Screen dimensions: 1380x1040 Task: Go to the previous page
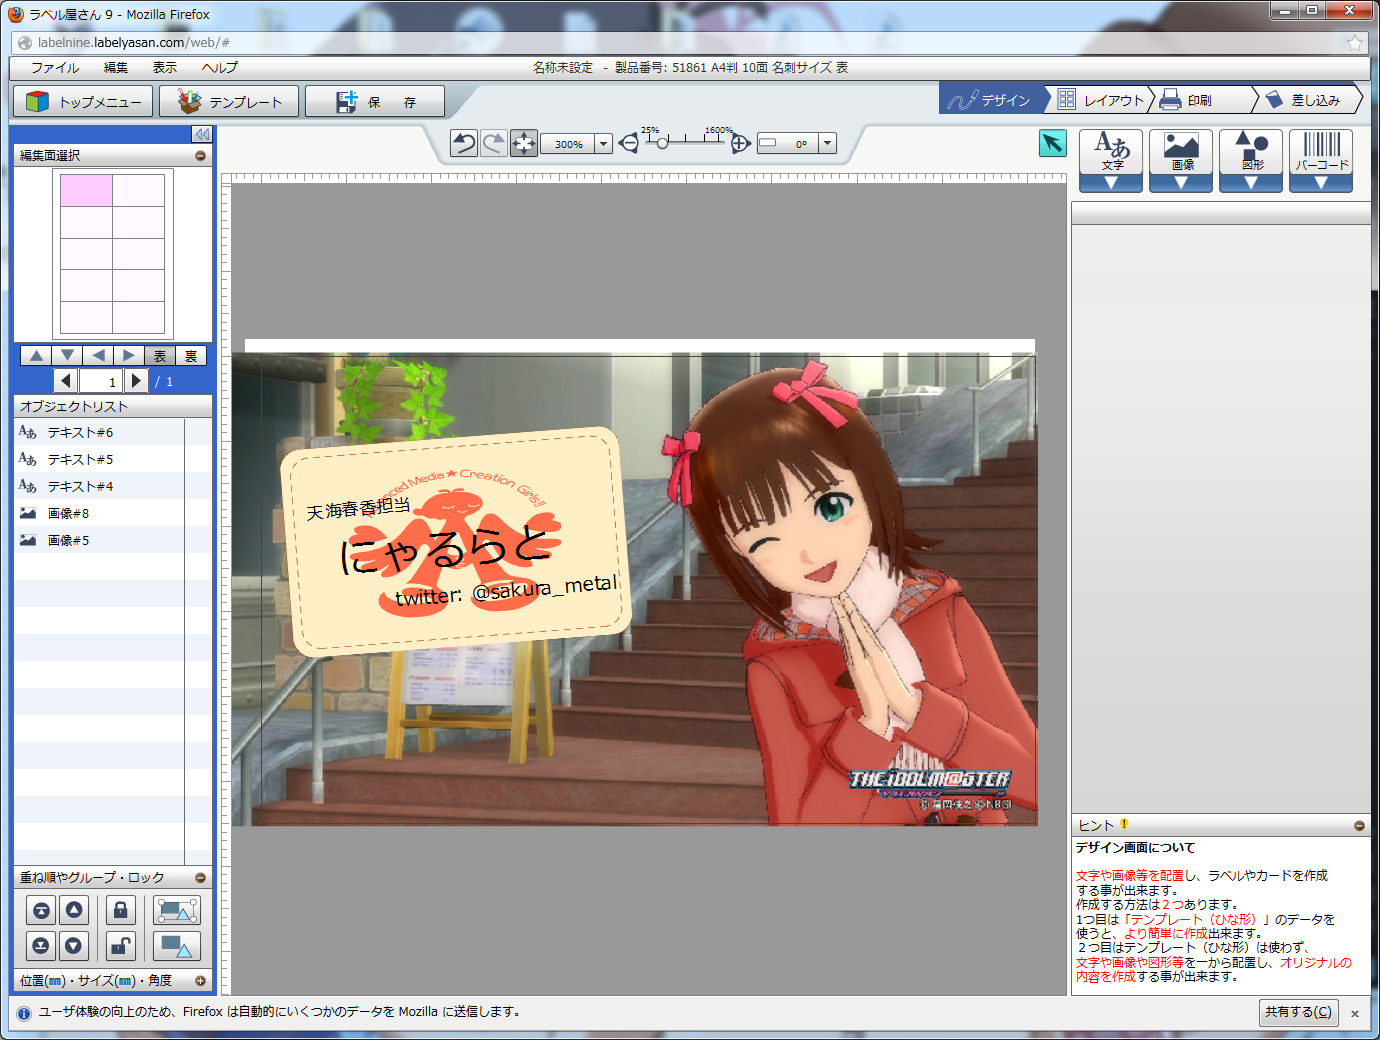click(66, 381)
